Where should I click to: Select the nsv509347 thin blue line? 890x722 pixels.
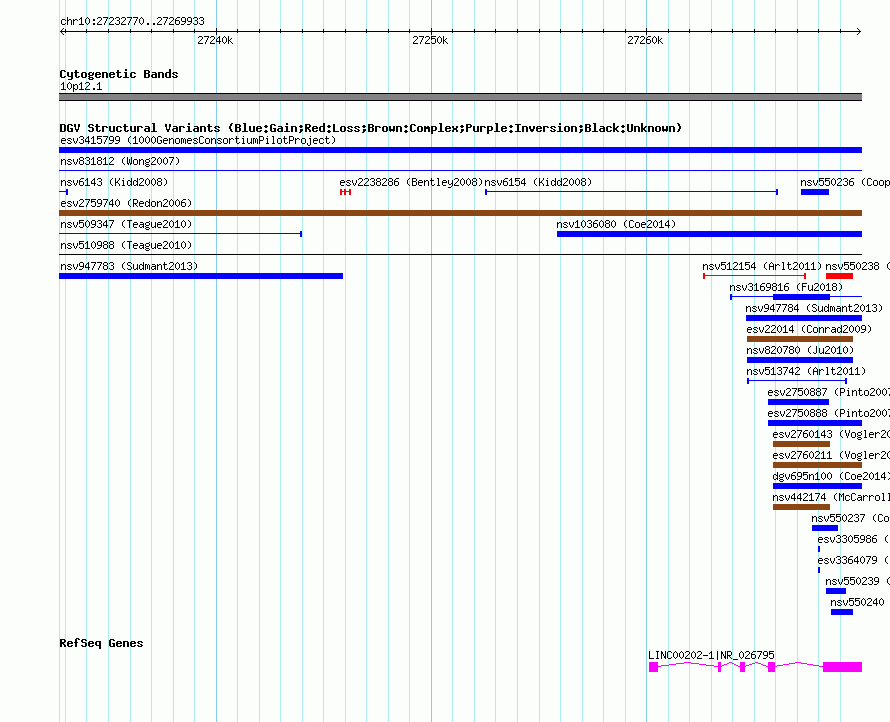(x=180, y=234)
